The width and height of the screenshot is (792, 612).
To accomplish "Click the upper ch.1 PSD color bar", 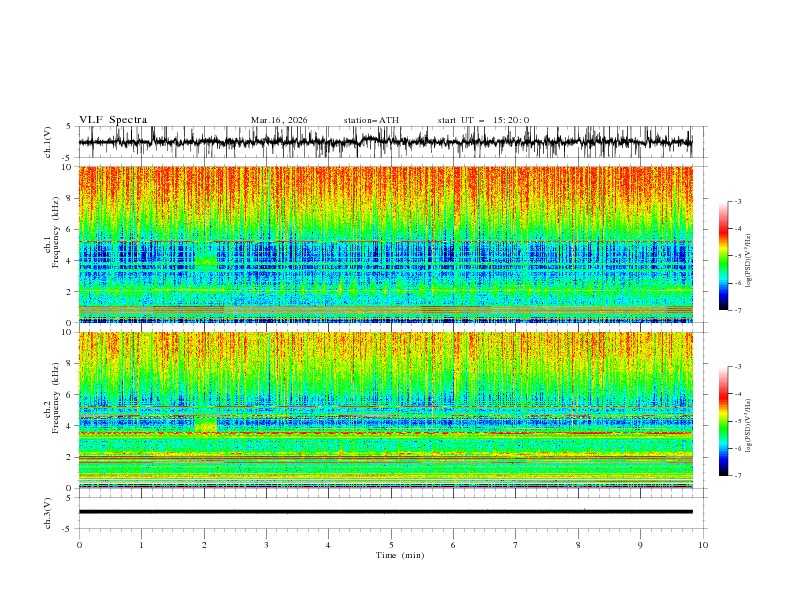I will pos(723,256).
